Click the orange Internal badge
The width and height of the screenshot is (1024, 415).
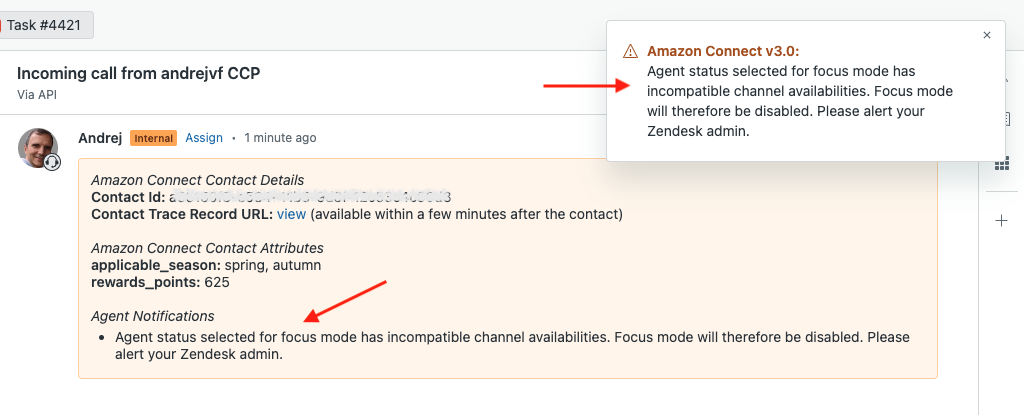point(153,138)
